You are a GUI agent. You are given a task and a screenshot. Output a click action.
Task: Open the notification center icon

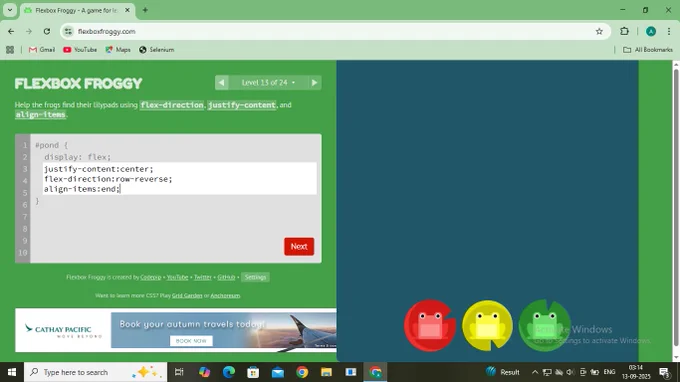click(664, 372)
